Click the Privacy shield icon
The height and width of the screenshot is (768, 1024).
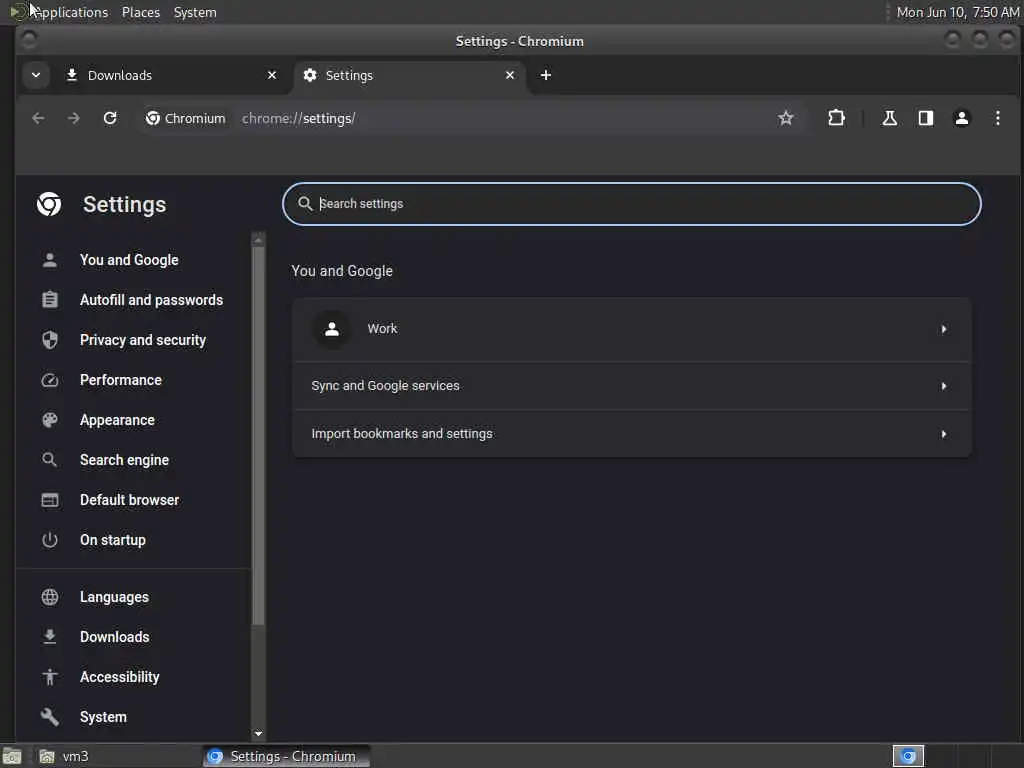[x=50, y=340]
